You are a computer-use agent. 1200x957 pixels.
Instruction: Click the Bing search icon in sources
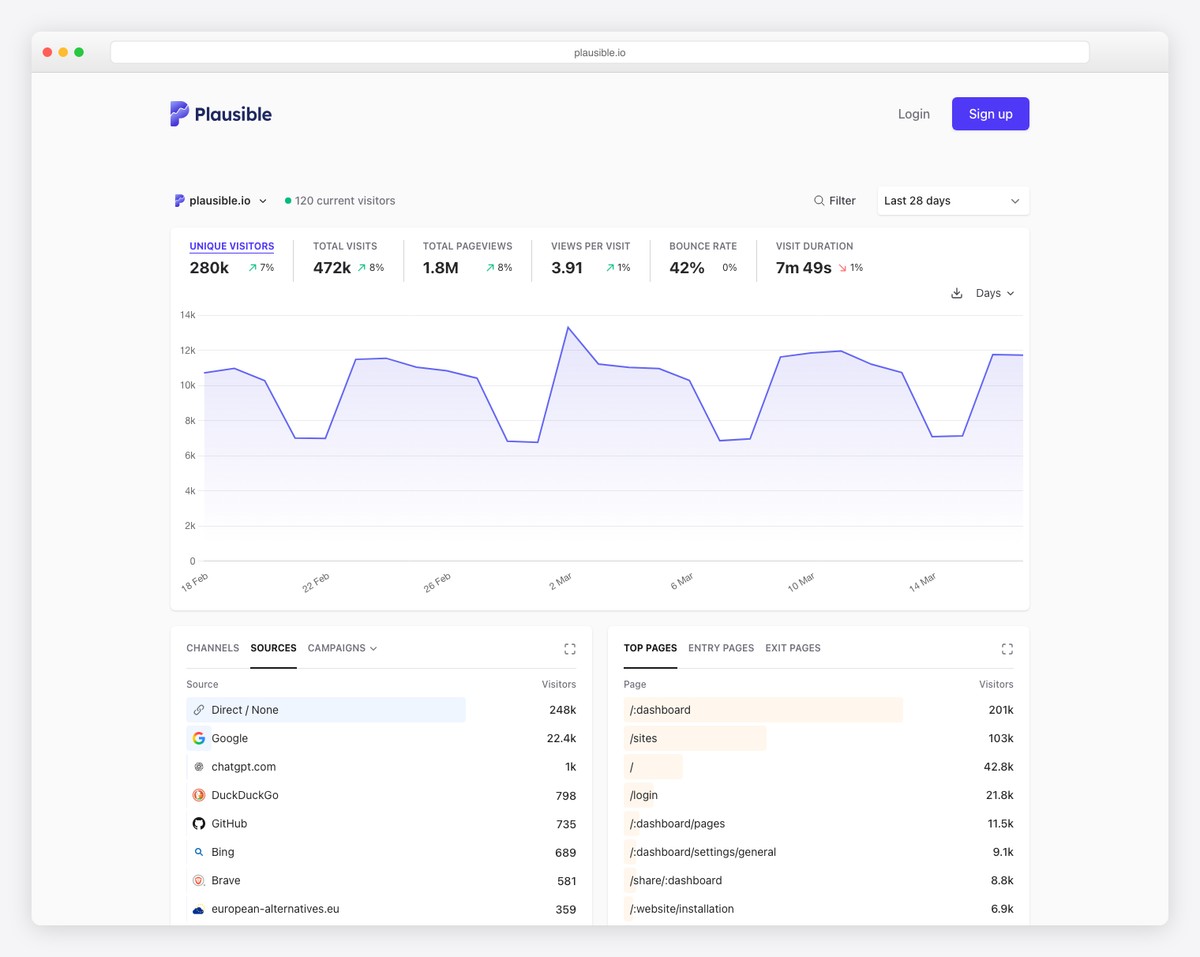[198, 852]
